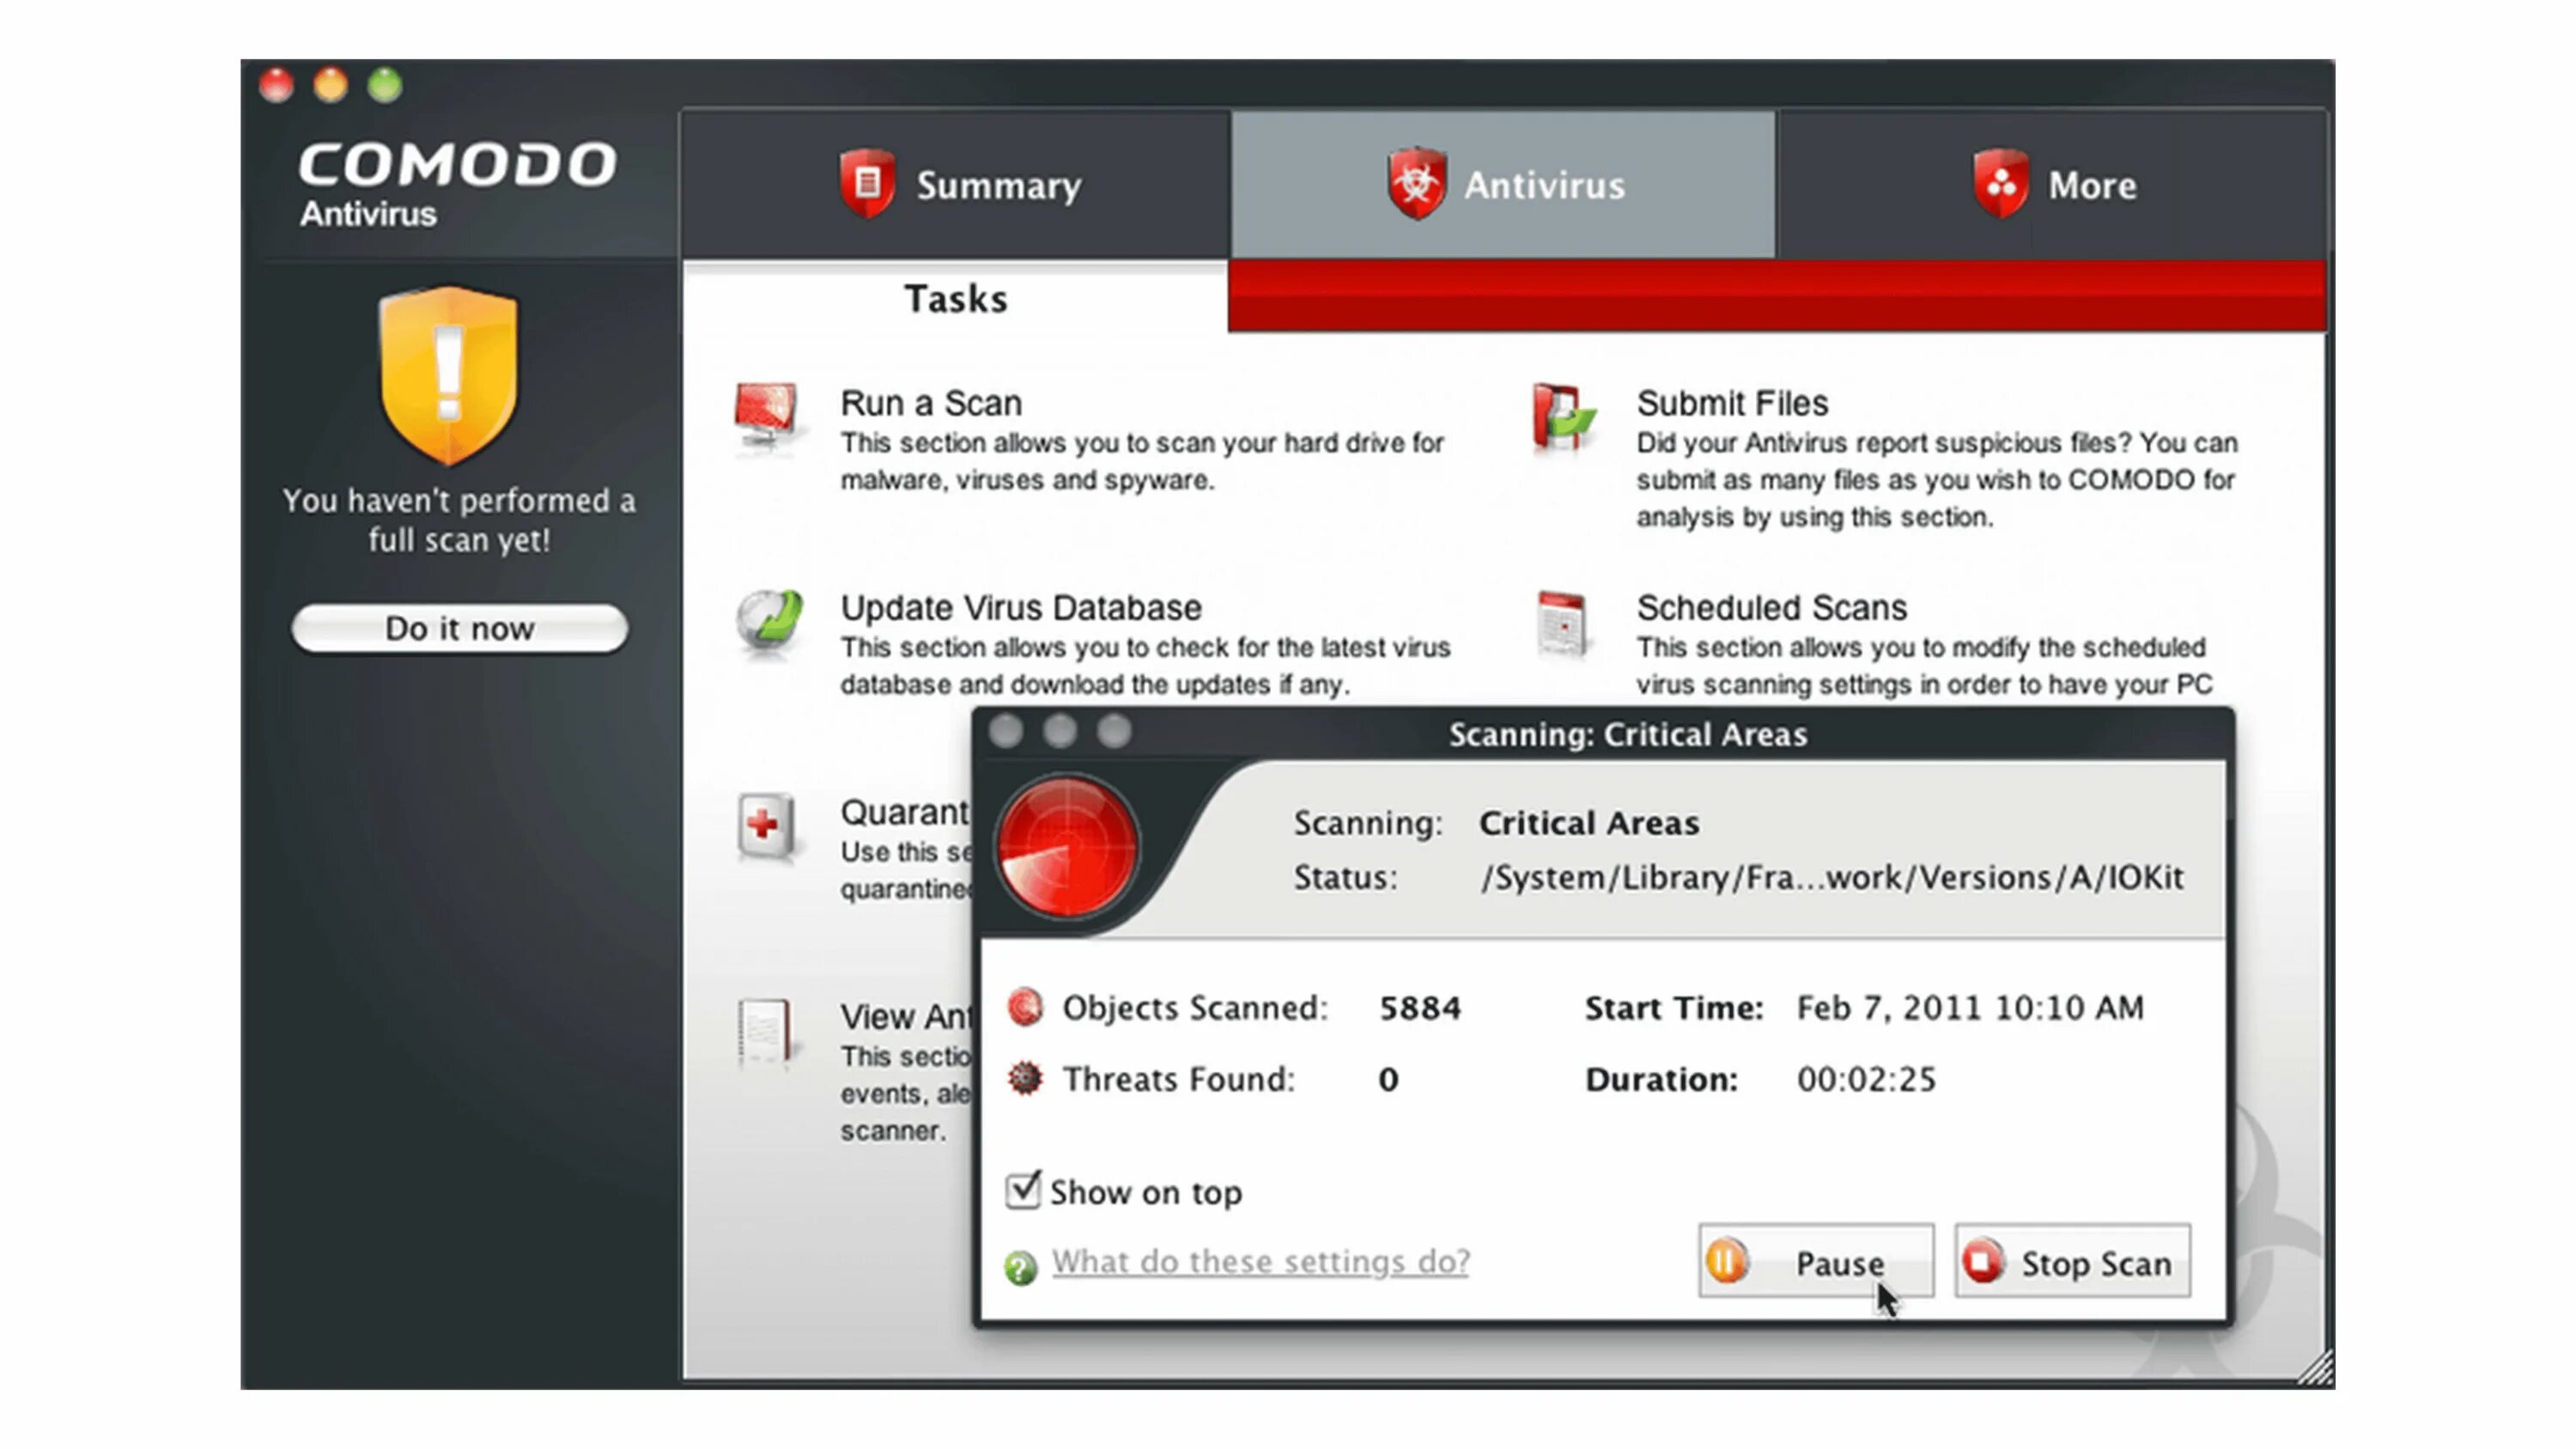Click Do it now button on sidebar
The image size is (2576, 1449).
tap(460, 628)
